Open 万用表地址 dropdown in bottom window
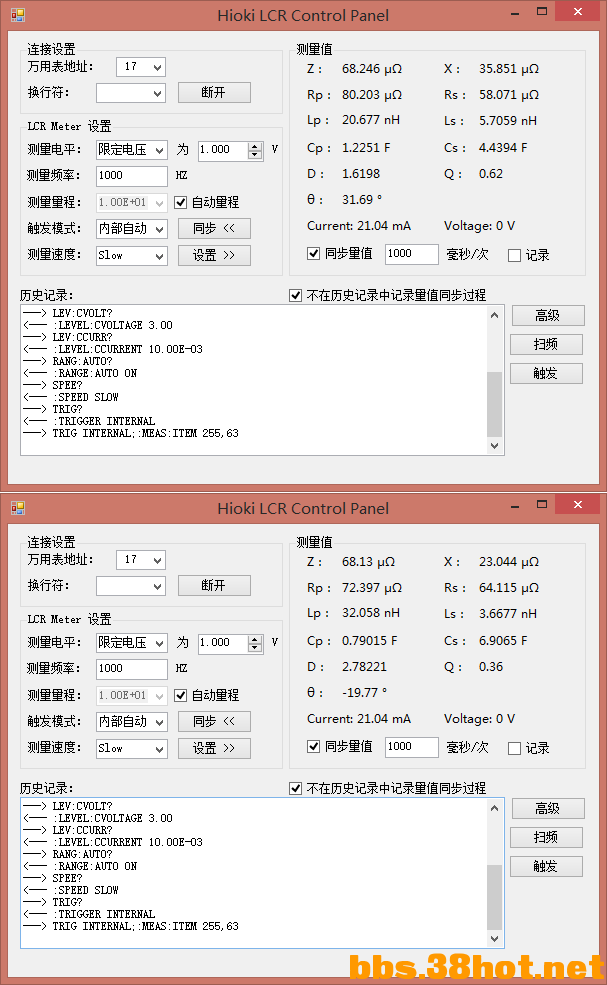 pyautogui.click(x=141, y=560)
